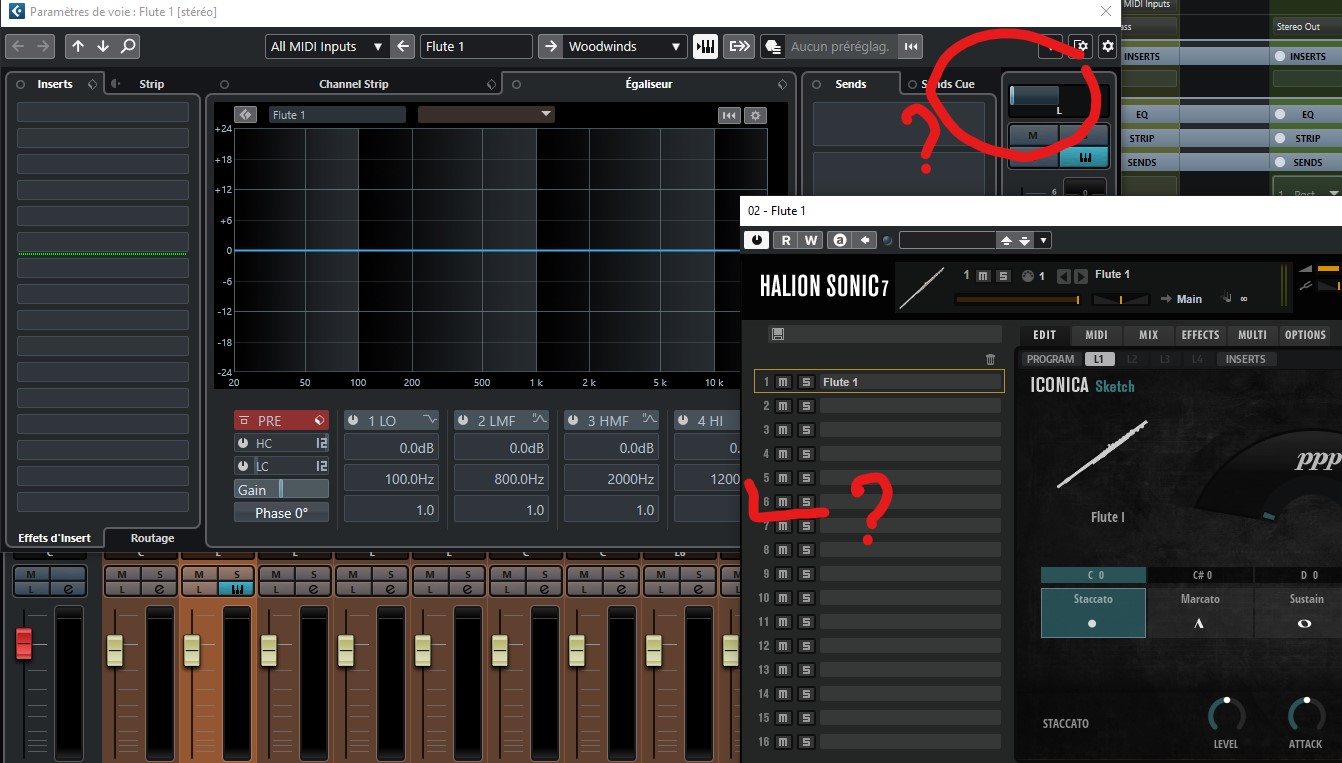
Task: Toggle the 4 HI band power
Action: point(684,421)
